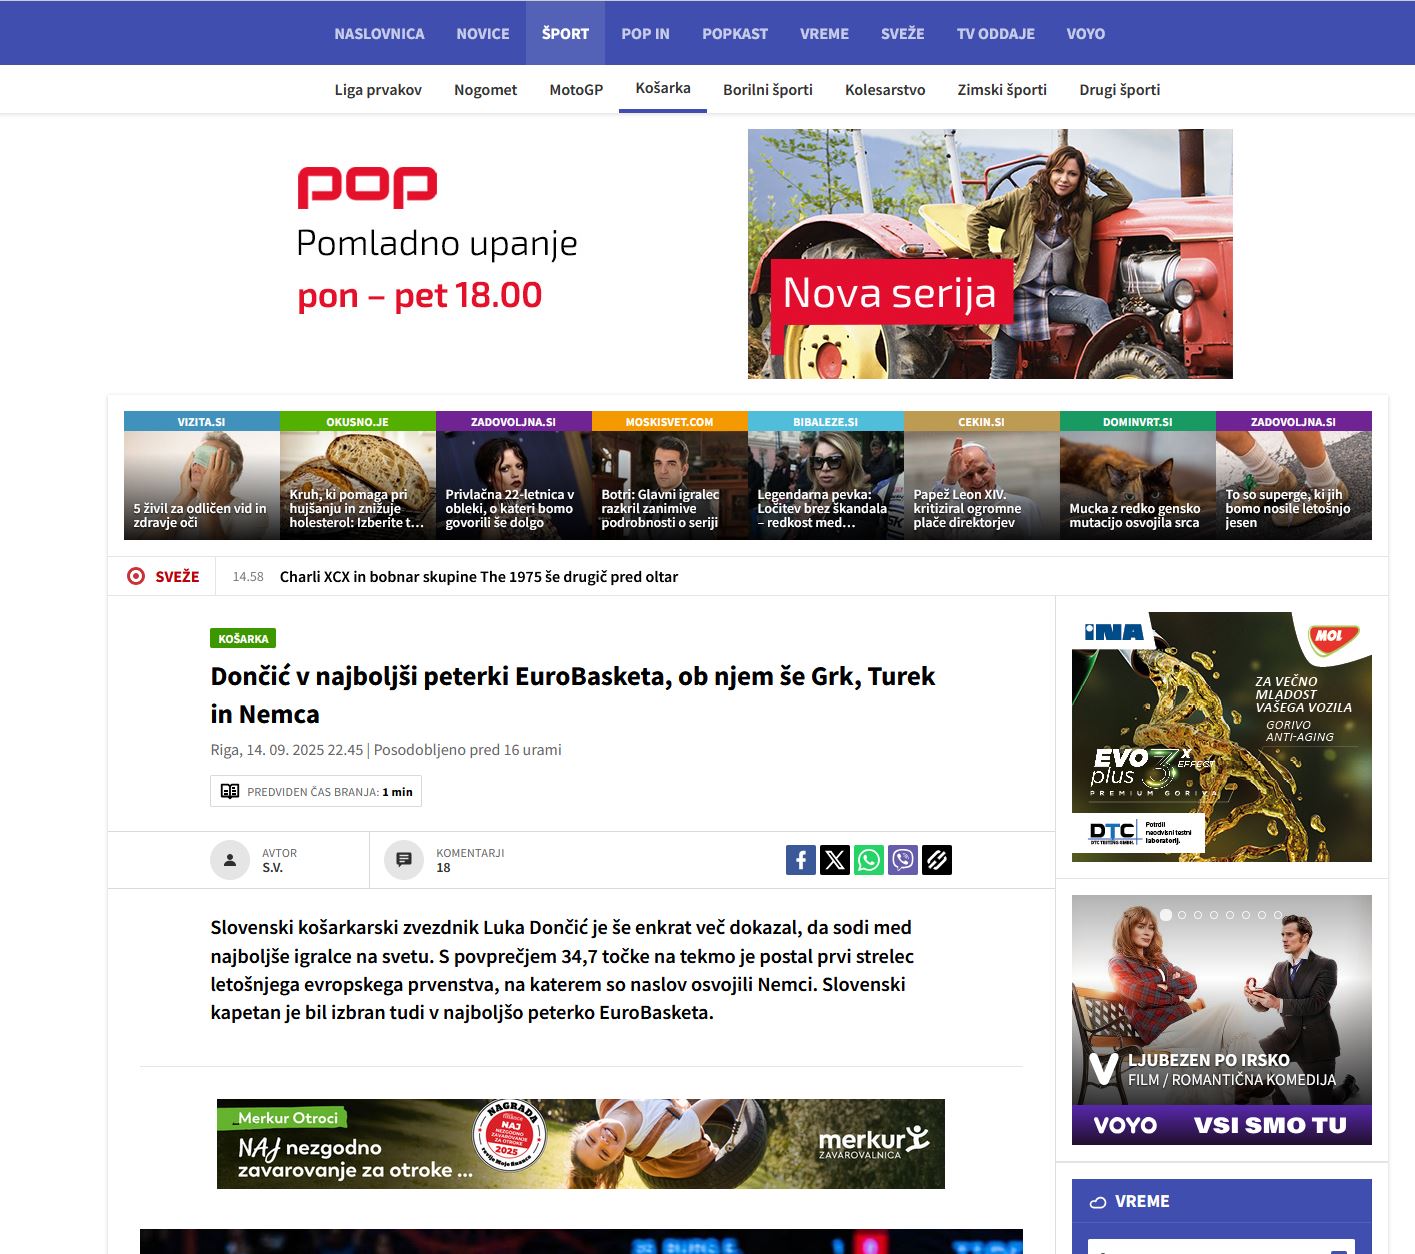The width and height of the screenshot is (1415, 1254).
Task: Open comments via speech bubble icon
Action: 404,860
